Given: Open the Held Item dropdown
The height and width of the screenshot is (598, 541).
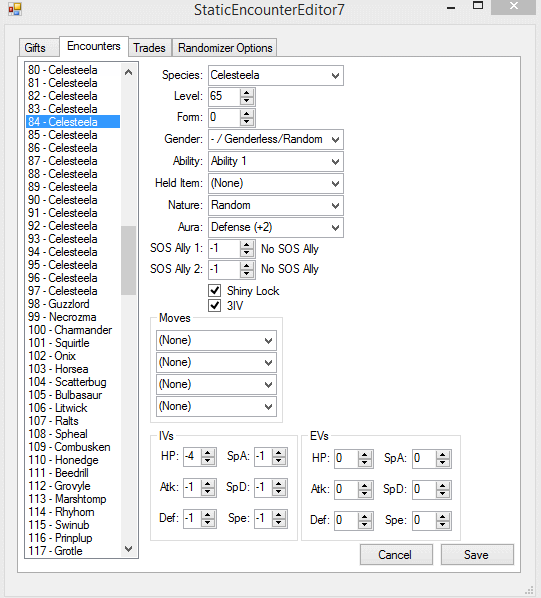Looking at the screenshot, I should (x=276, y=183).
